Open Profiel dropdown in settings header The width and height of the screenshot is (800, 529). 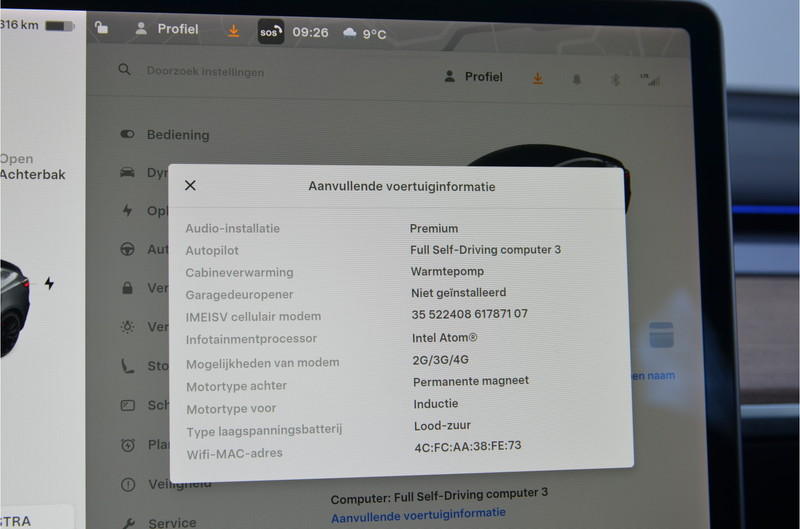click(x=473, y=77)
